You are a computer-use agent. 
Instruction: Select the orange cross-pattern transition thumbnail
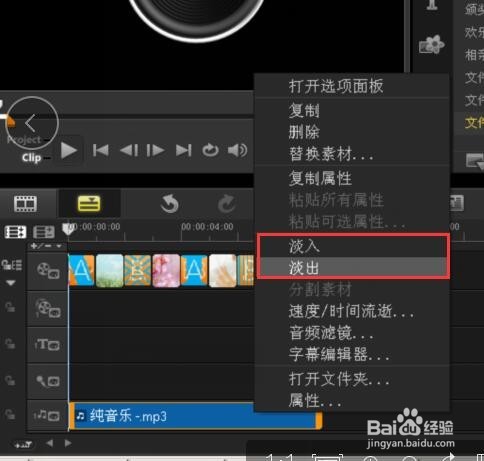(x=137, y=270)
